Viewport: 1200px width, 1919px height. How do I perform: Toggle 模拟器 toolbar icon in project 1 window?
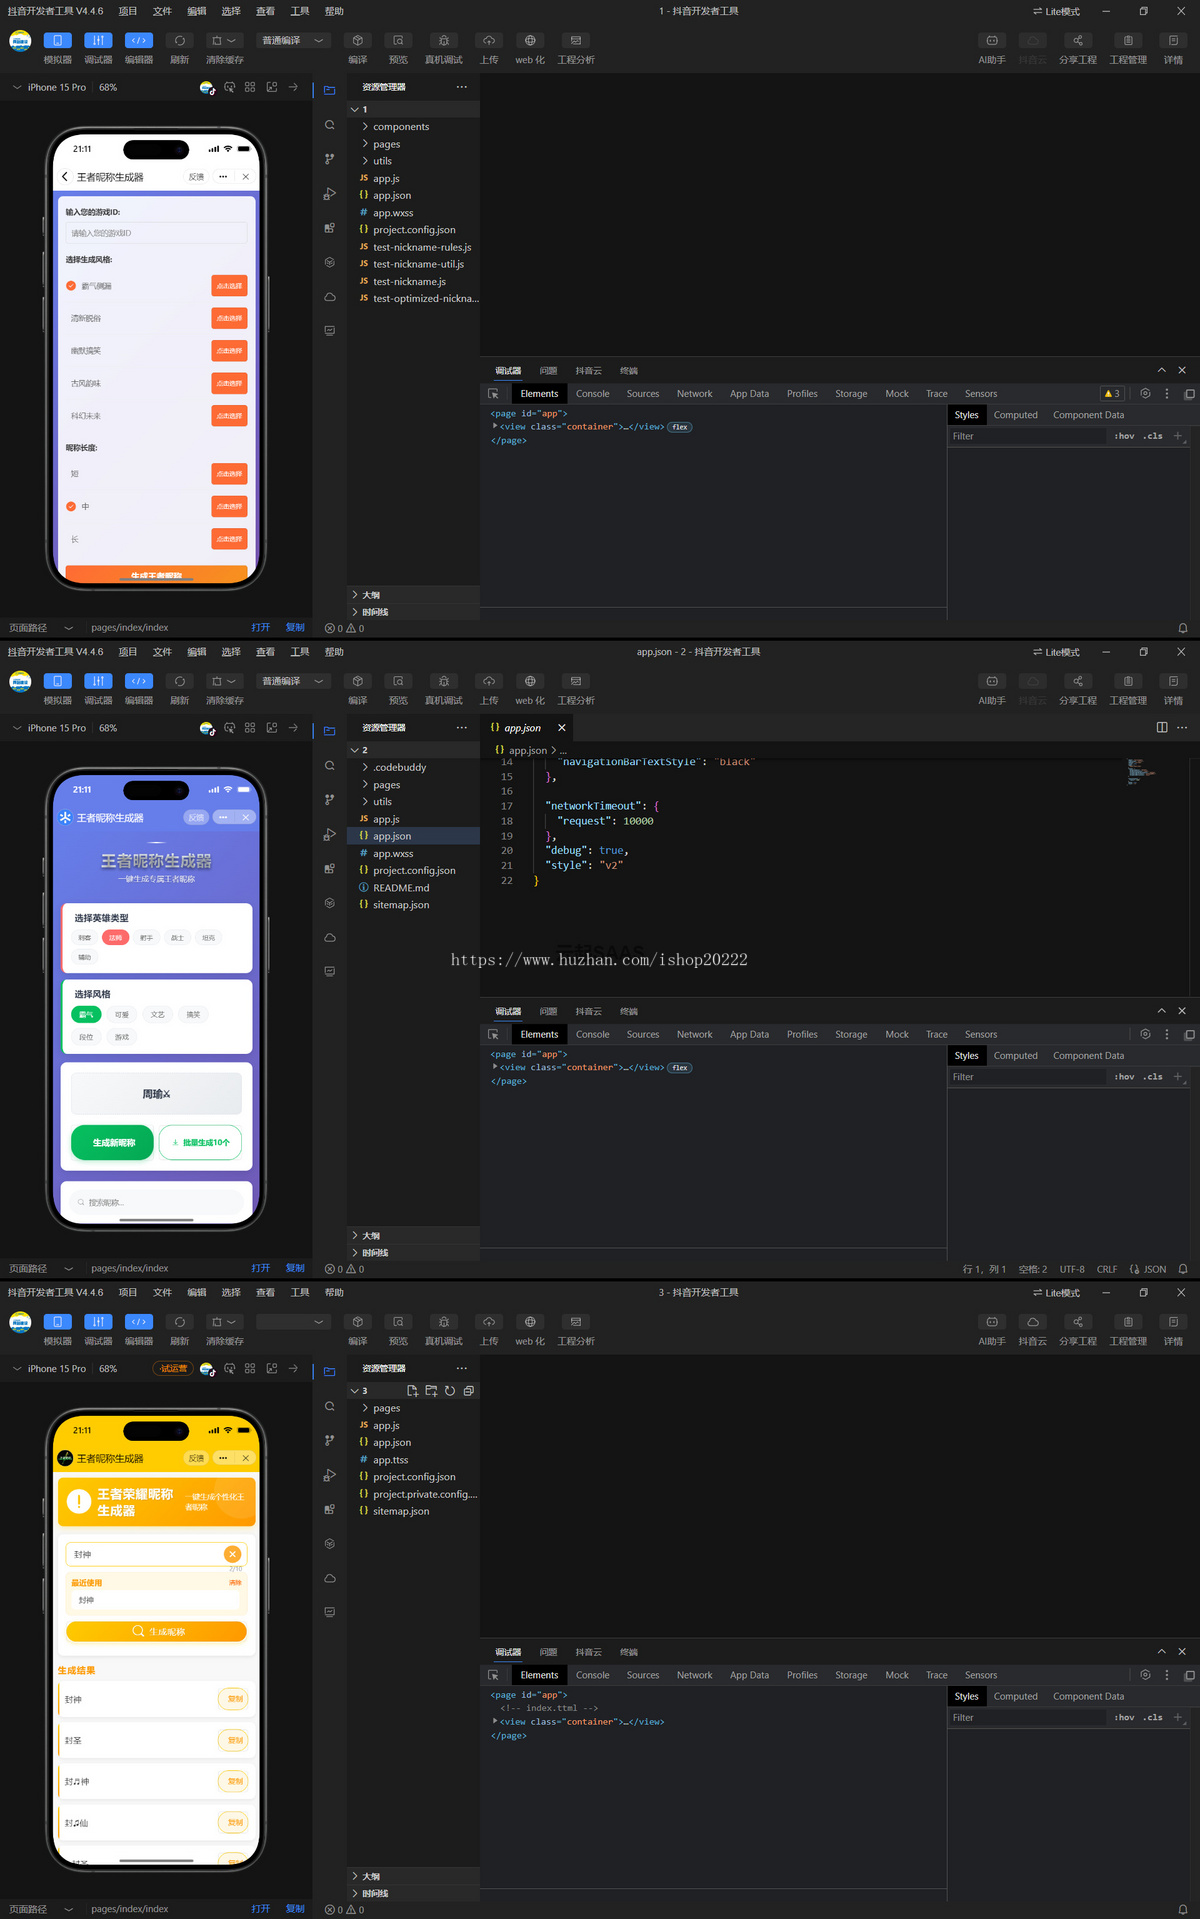(x=57, y=41)
